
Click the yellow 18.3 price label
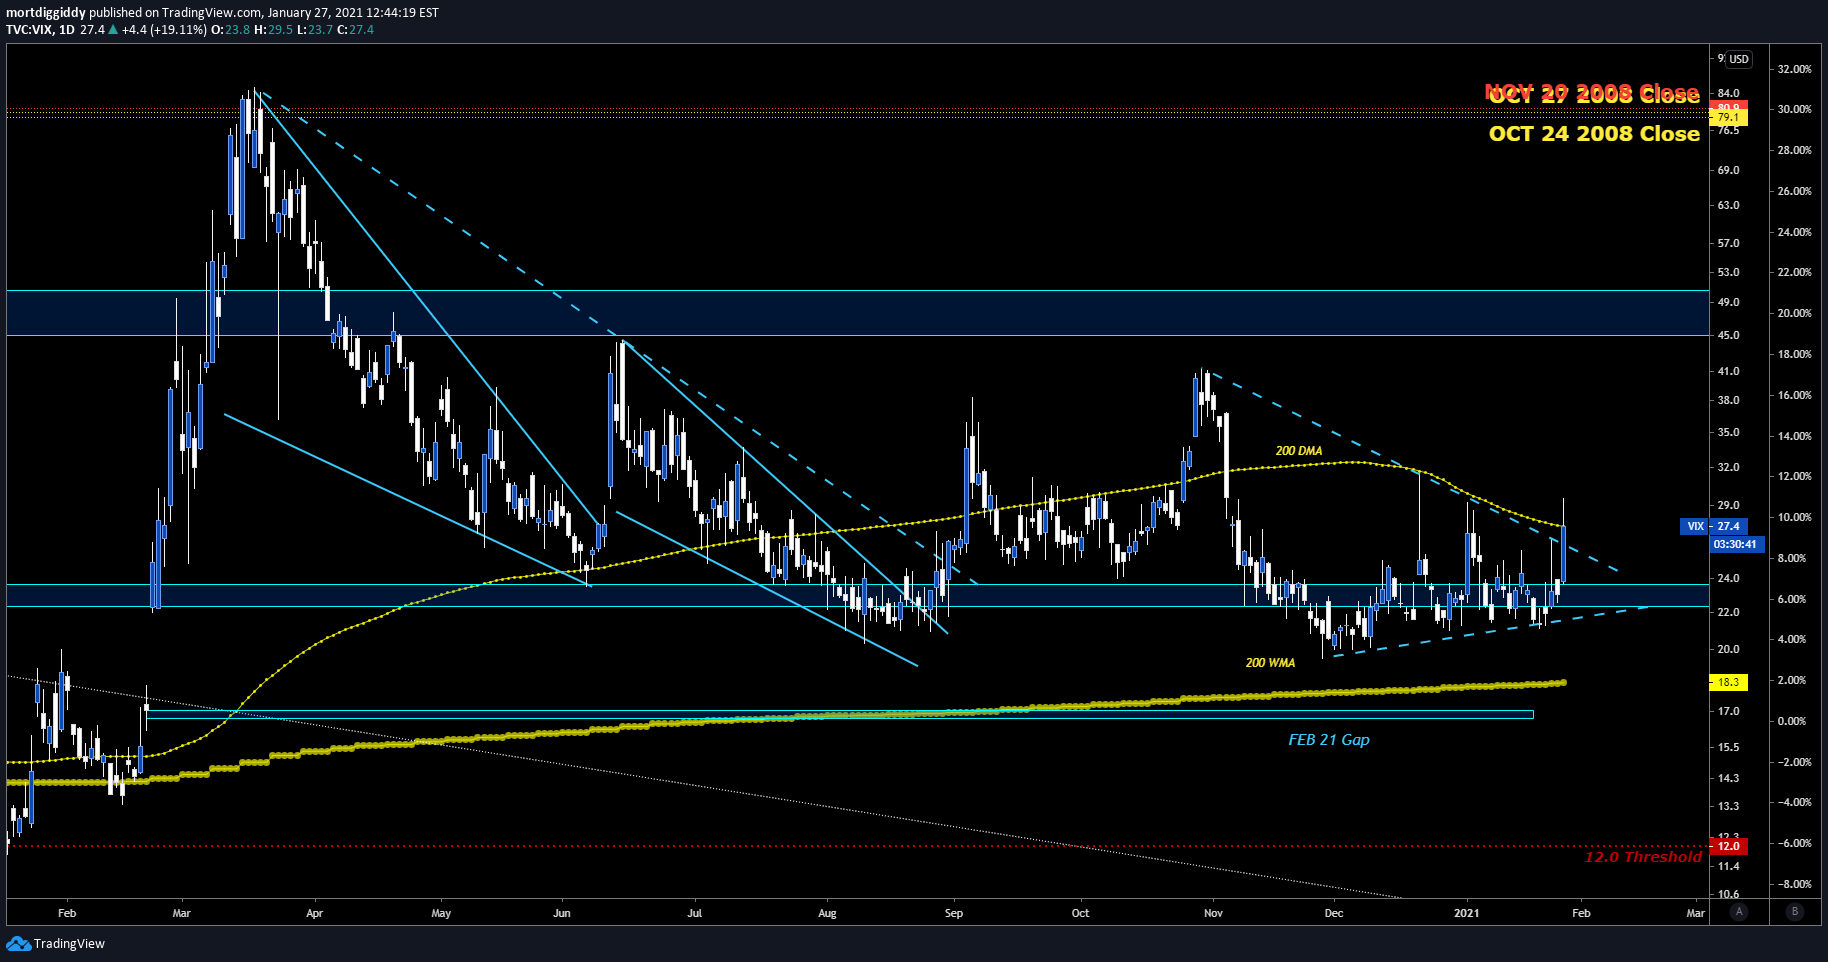(1728, 682)
